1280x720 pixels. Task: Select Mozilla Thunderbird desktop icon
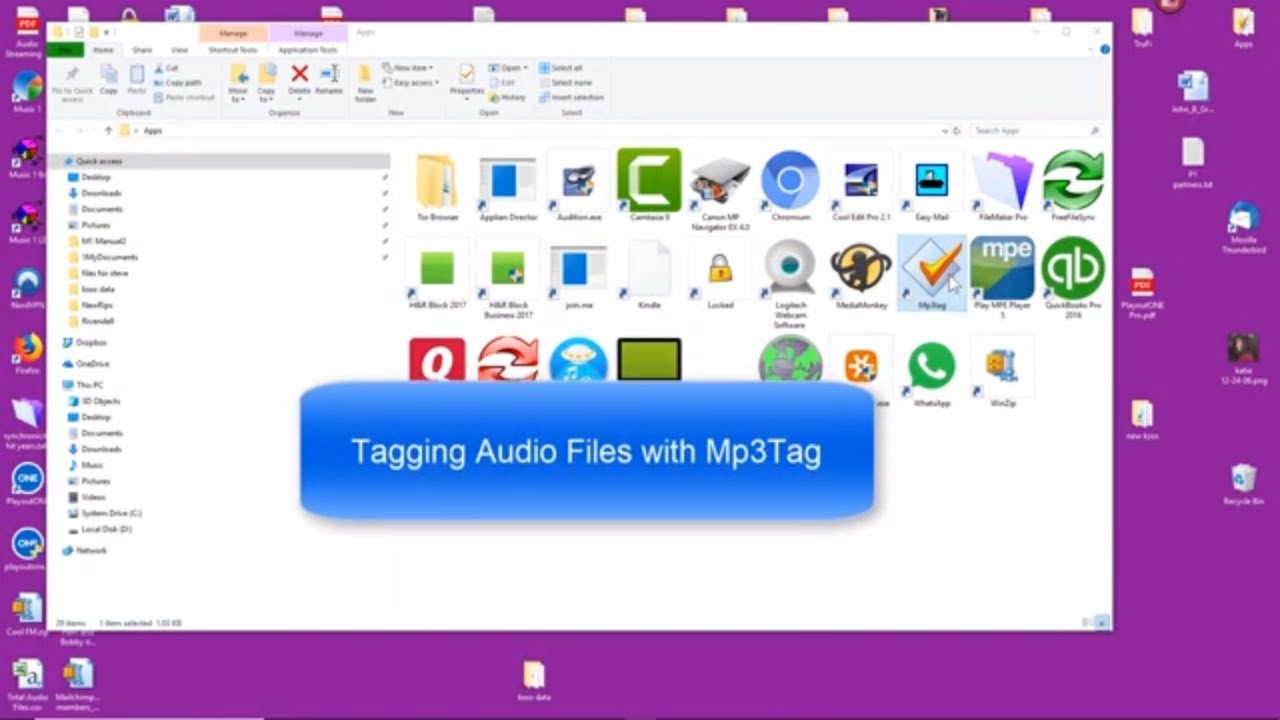(1243, 228)
